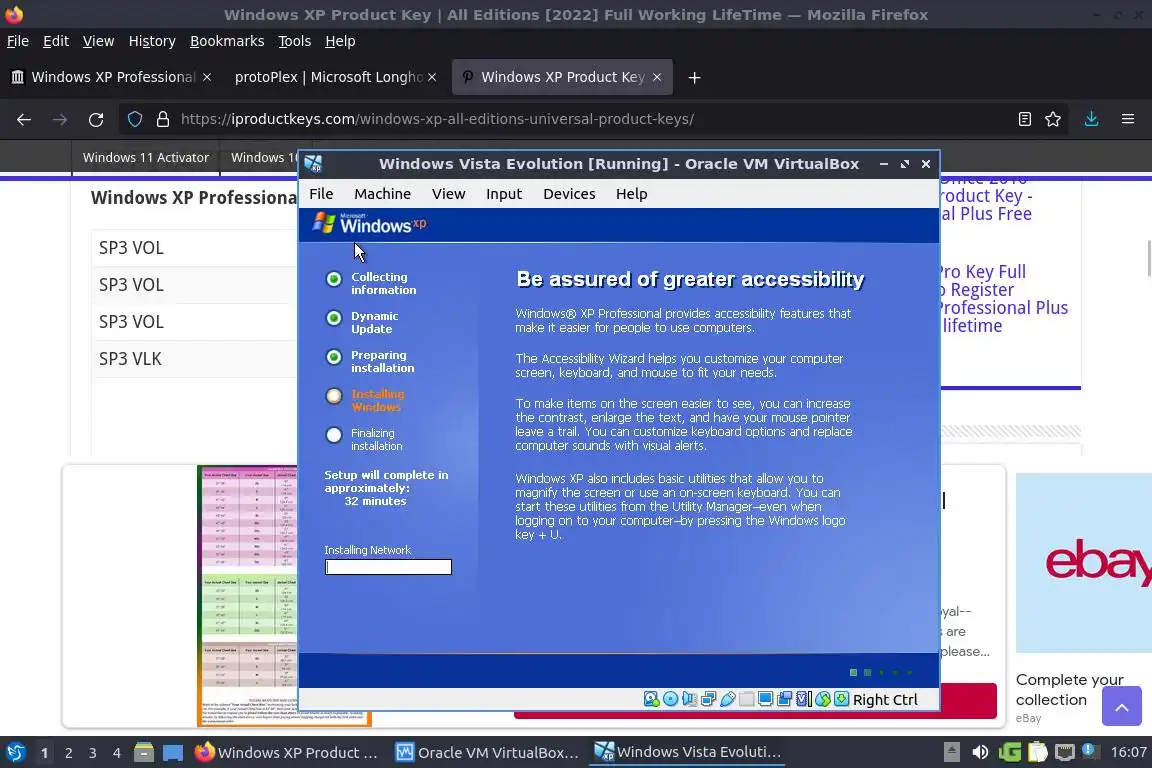Close the protoPlex tab

[x=432, y=77]
